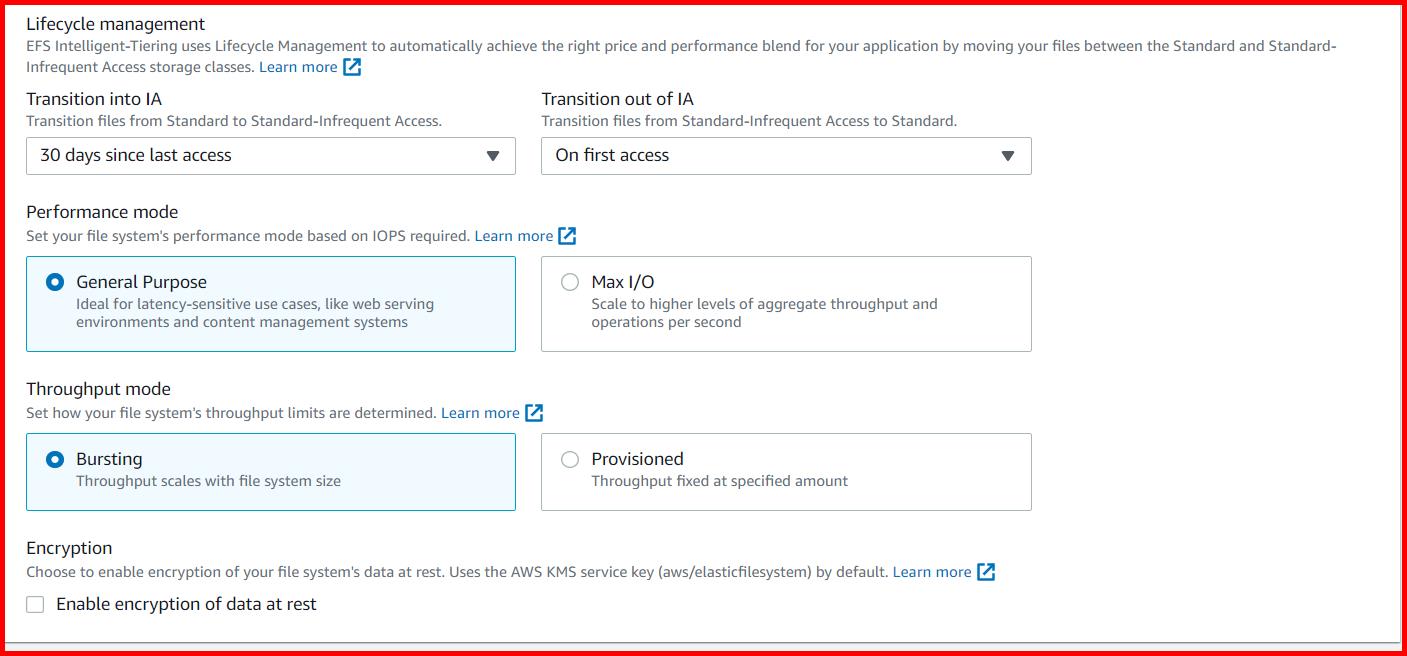Open the Lifecycle management Learn more link

(300, 66)
